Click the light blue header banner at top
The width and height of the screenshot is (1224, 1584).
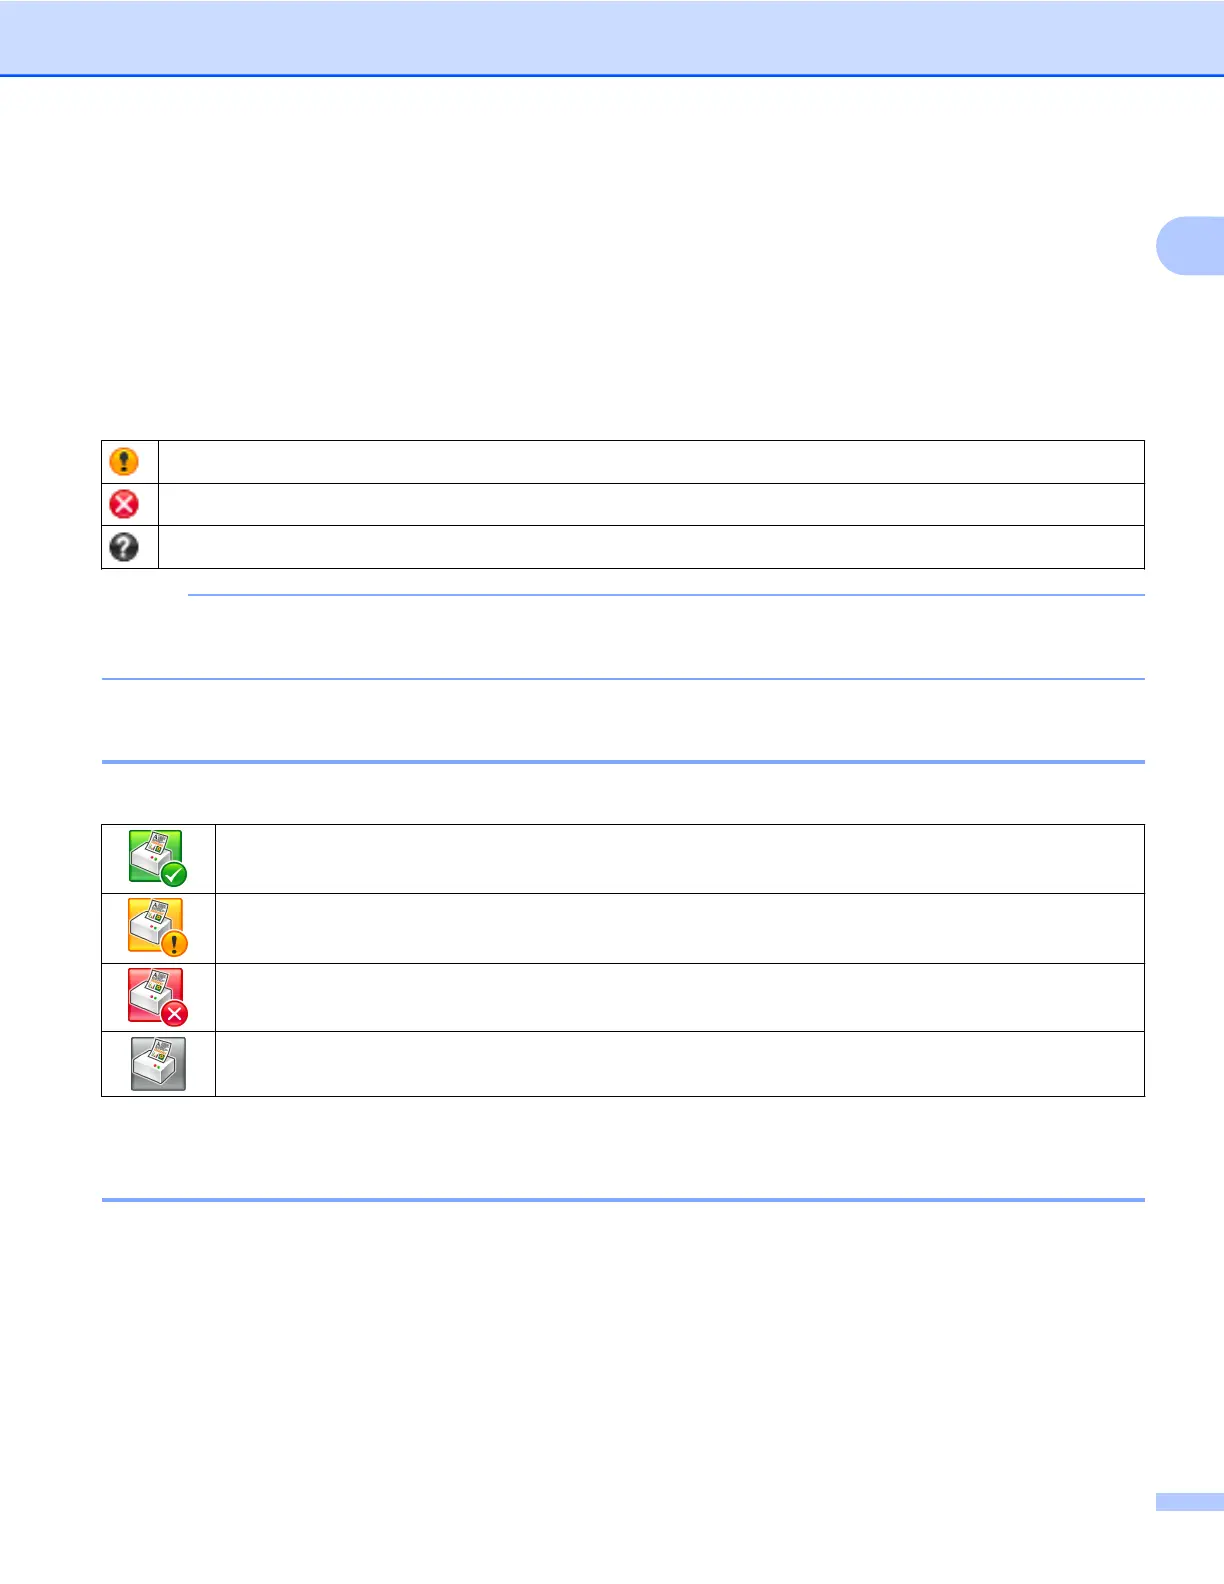point(612,37)
